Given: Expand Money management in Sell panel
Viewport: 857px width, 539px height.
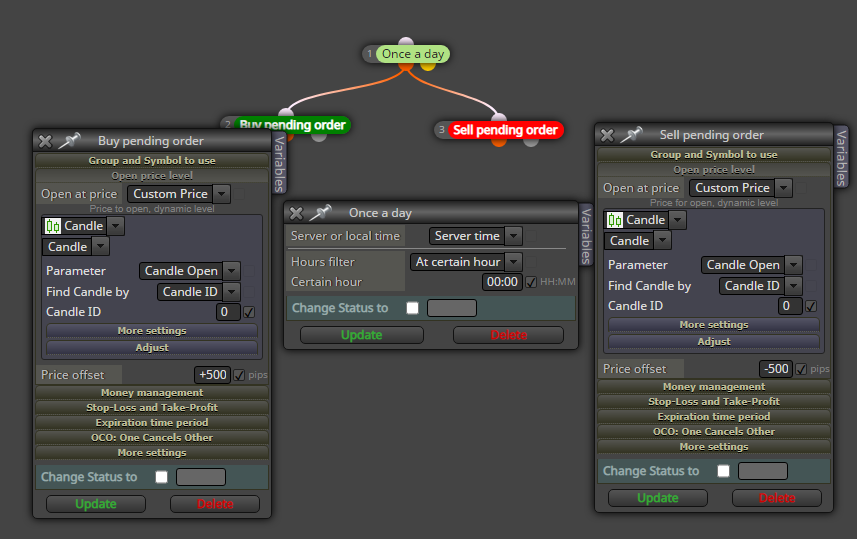Looking at the screenshot, I should [714, 386].
